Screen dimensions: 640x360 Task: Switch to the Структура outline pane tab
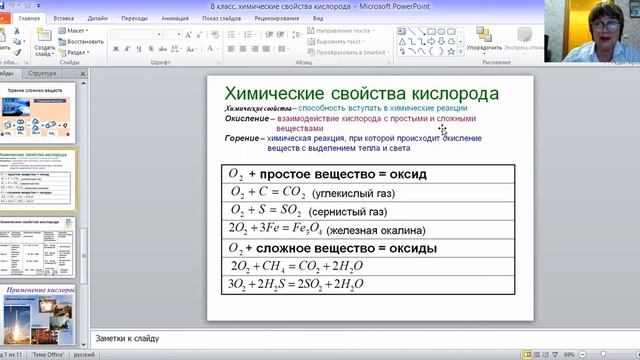click(x=42, y=73)
